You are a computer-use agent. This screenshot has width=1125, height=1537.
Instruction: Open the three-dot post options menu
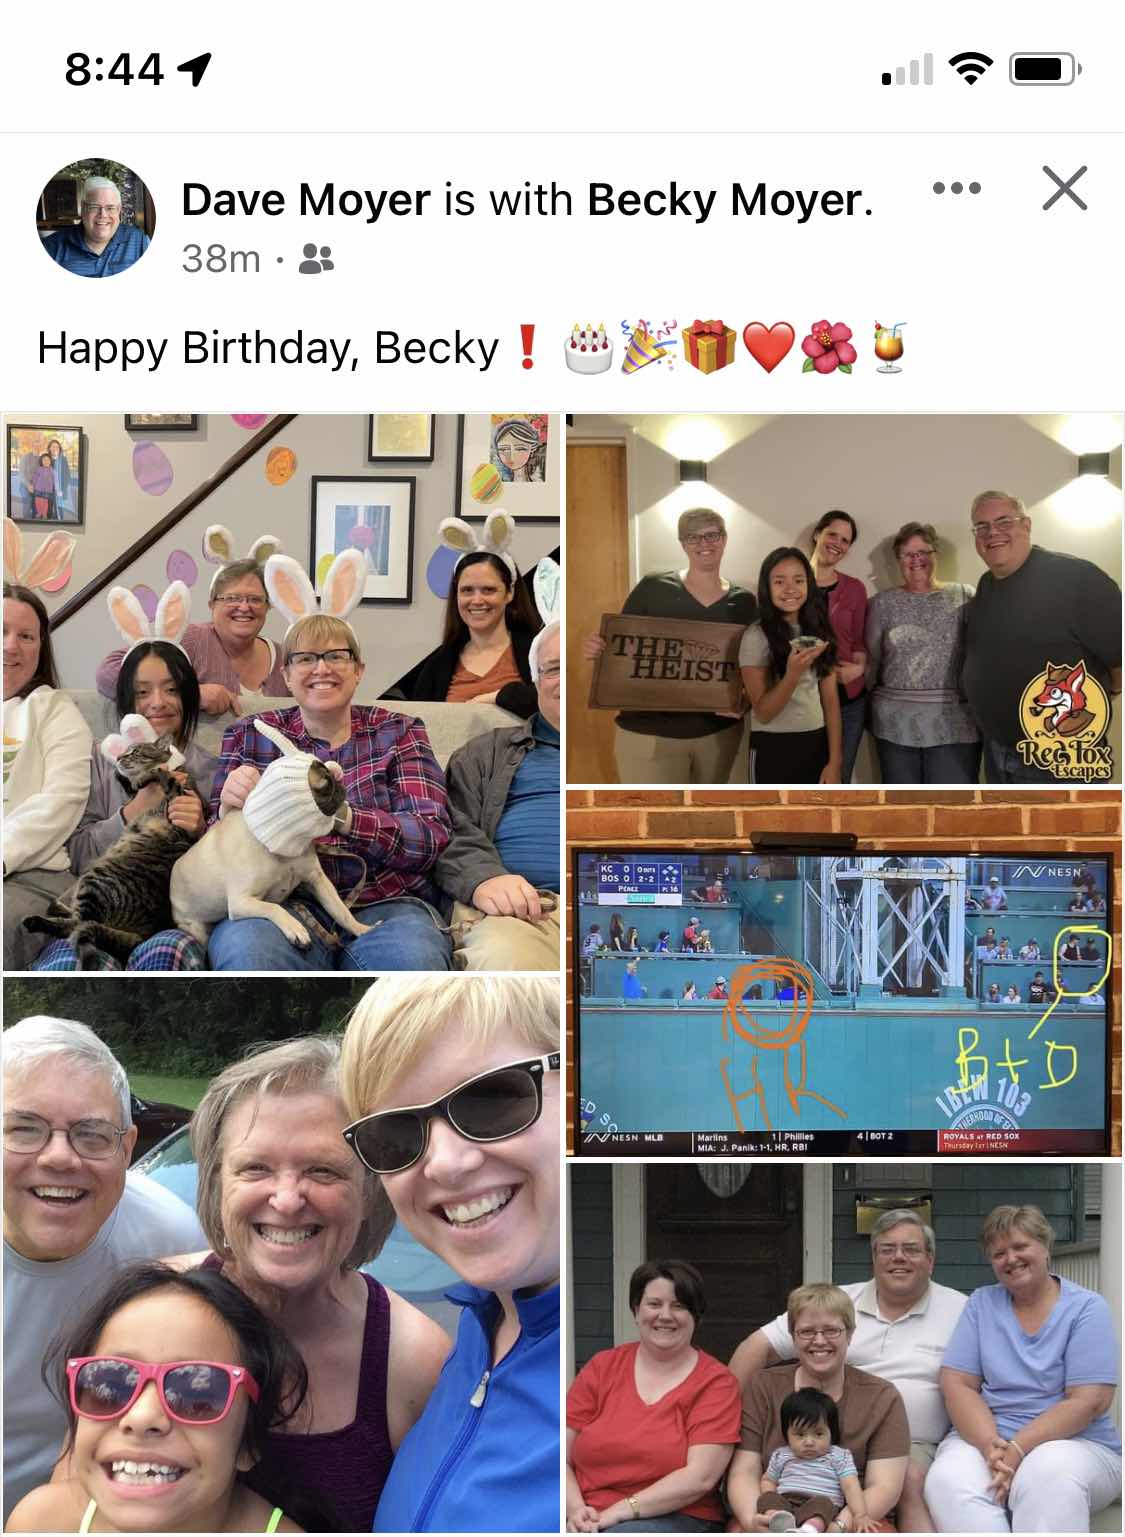click(956, 188)
